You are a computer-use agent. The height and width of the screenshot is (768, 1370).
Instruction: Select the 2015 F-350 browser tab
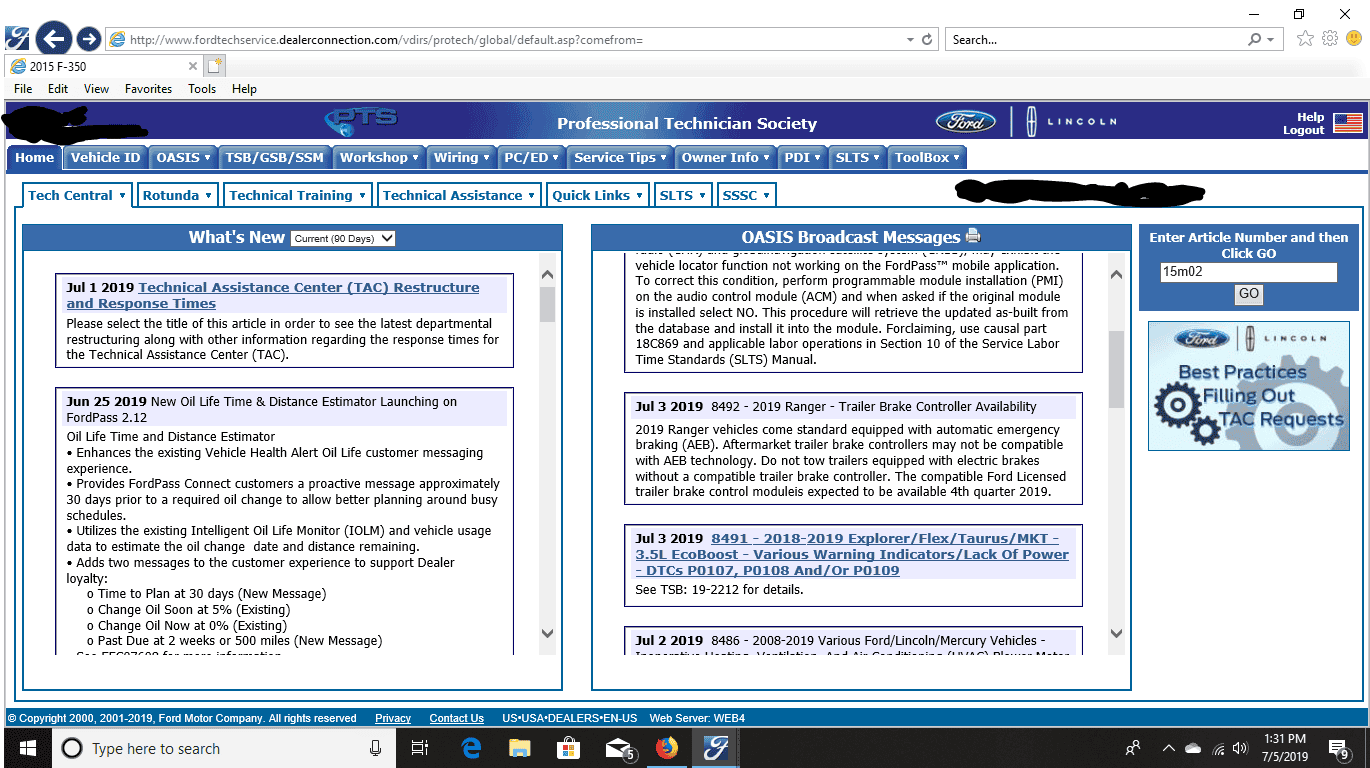[103, 67]
